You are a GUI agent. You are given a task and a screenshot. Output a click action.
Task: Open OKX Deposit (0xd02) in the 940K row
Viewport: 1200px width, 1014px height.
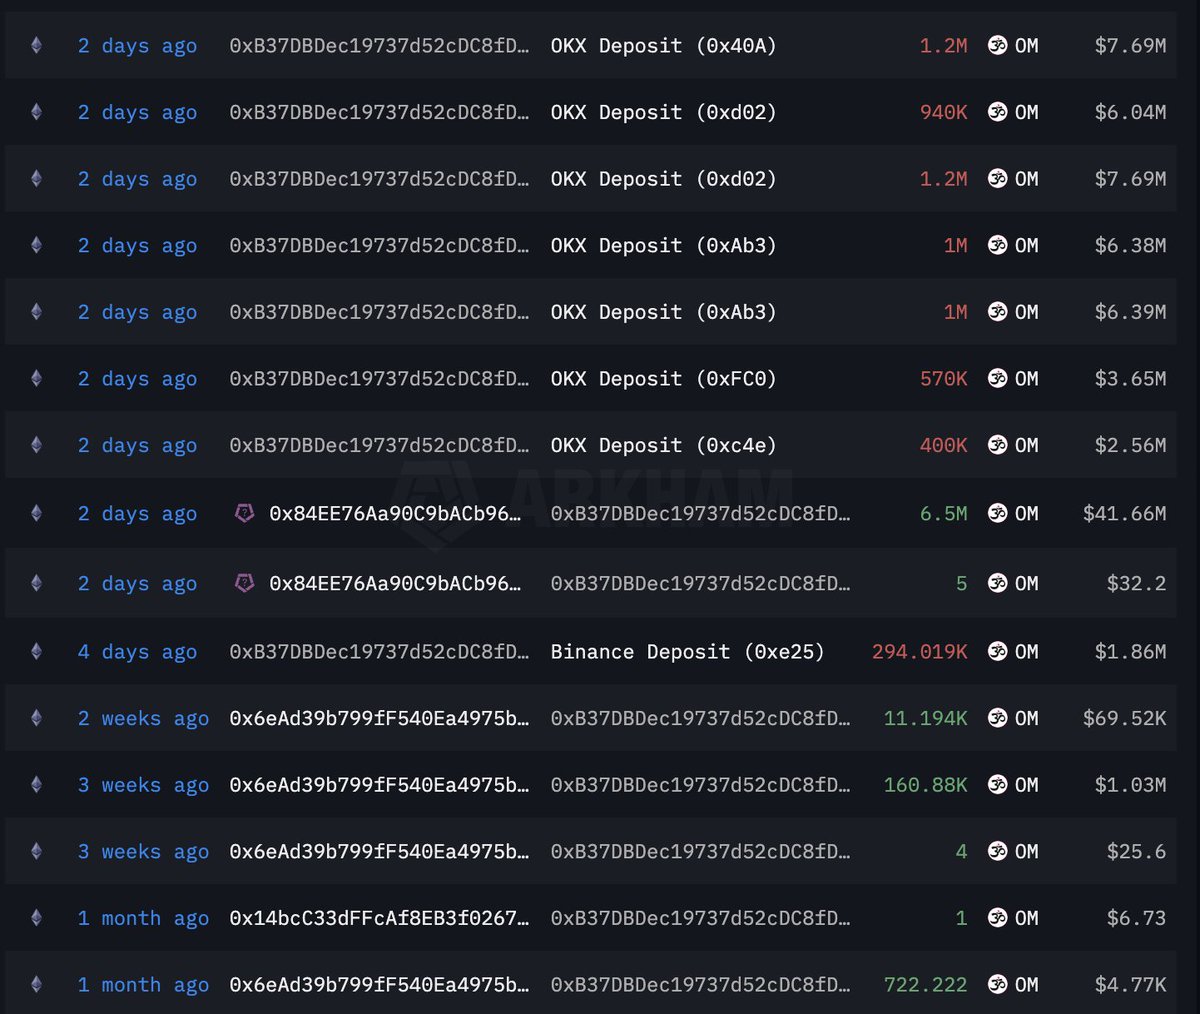pyautogui.click(x=663, y=113)
